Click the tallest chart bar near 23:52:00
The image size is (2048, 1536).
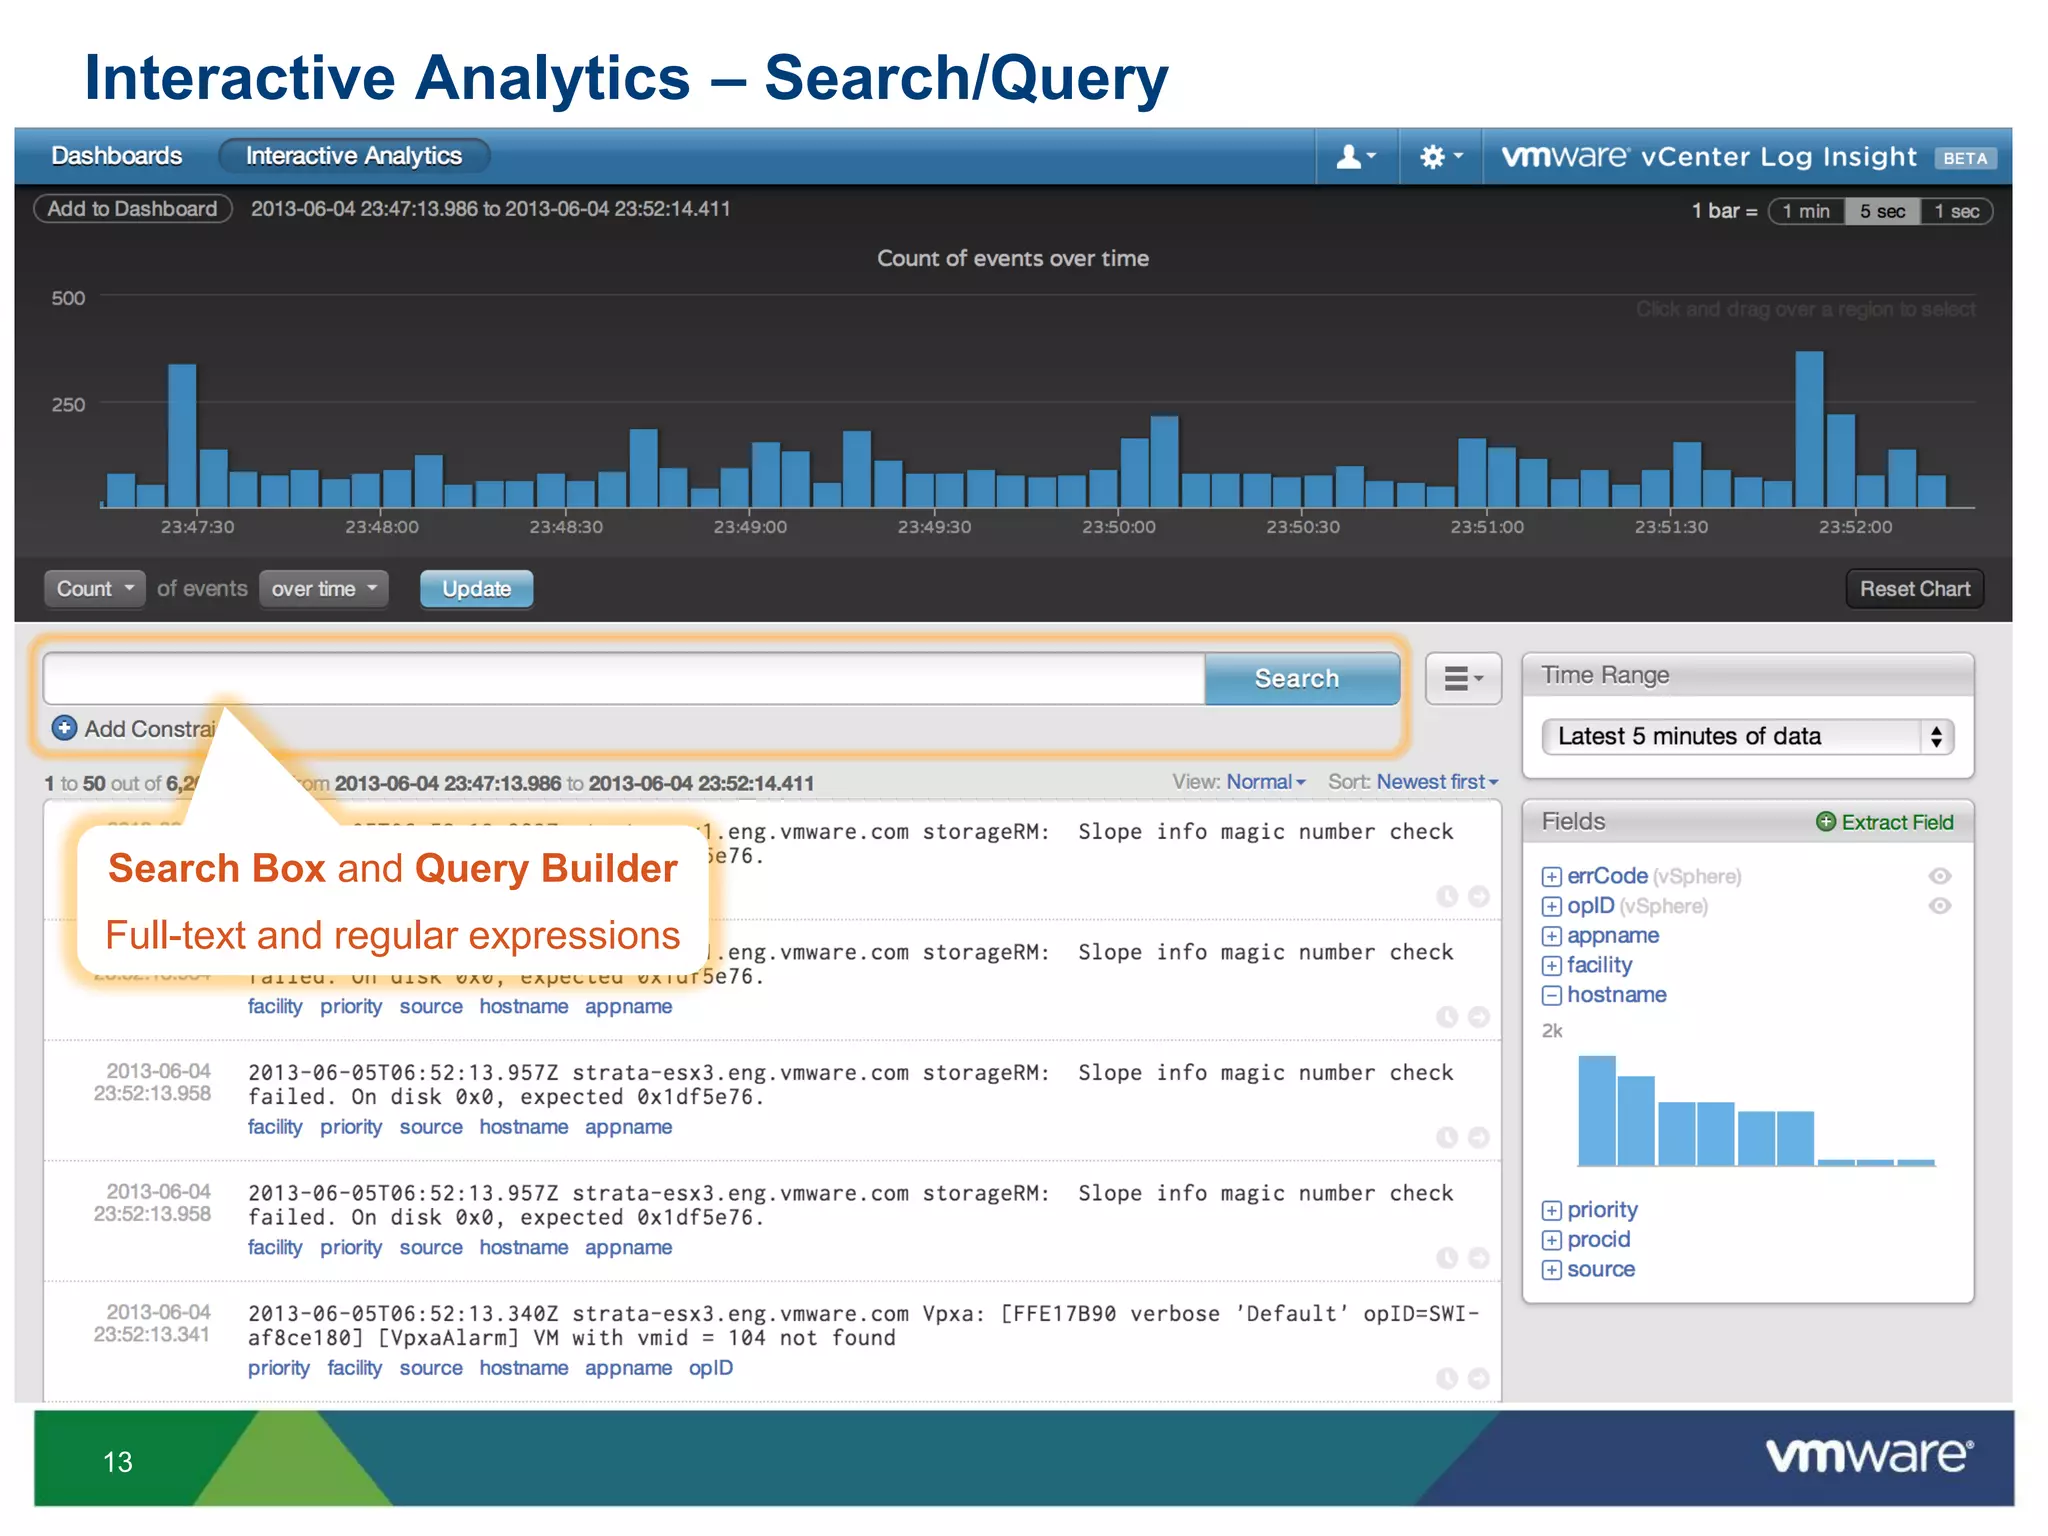1809,429
